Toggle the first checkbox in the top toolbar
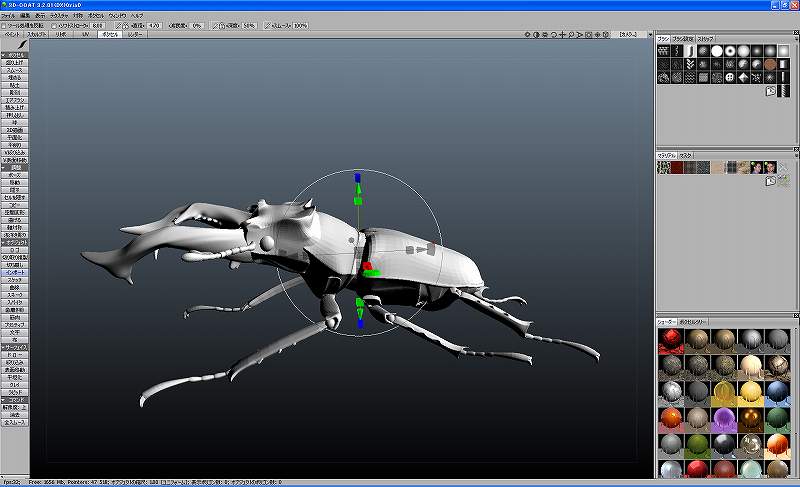This screenshot has width=800, height=487. click(4, 25)
